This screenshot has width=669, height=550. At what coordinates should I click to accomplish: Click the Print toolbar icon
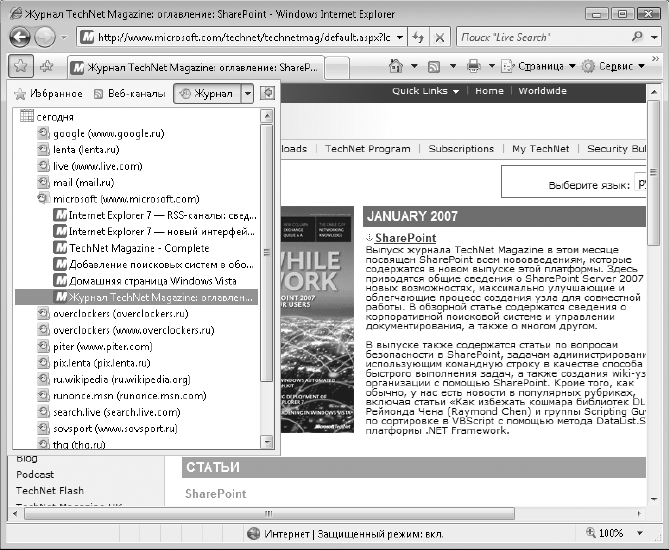[473, 66]
